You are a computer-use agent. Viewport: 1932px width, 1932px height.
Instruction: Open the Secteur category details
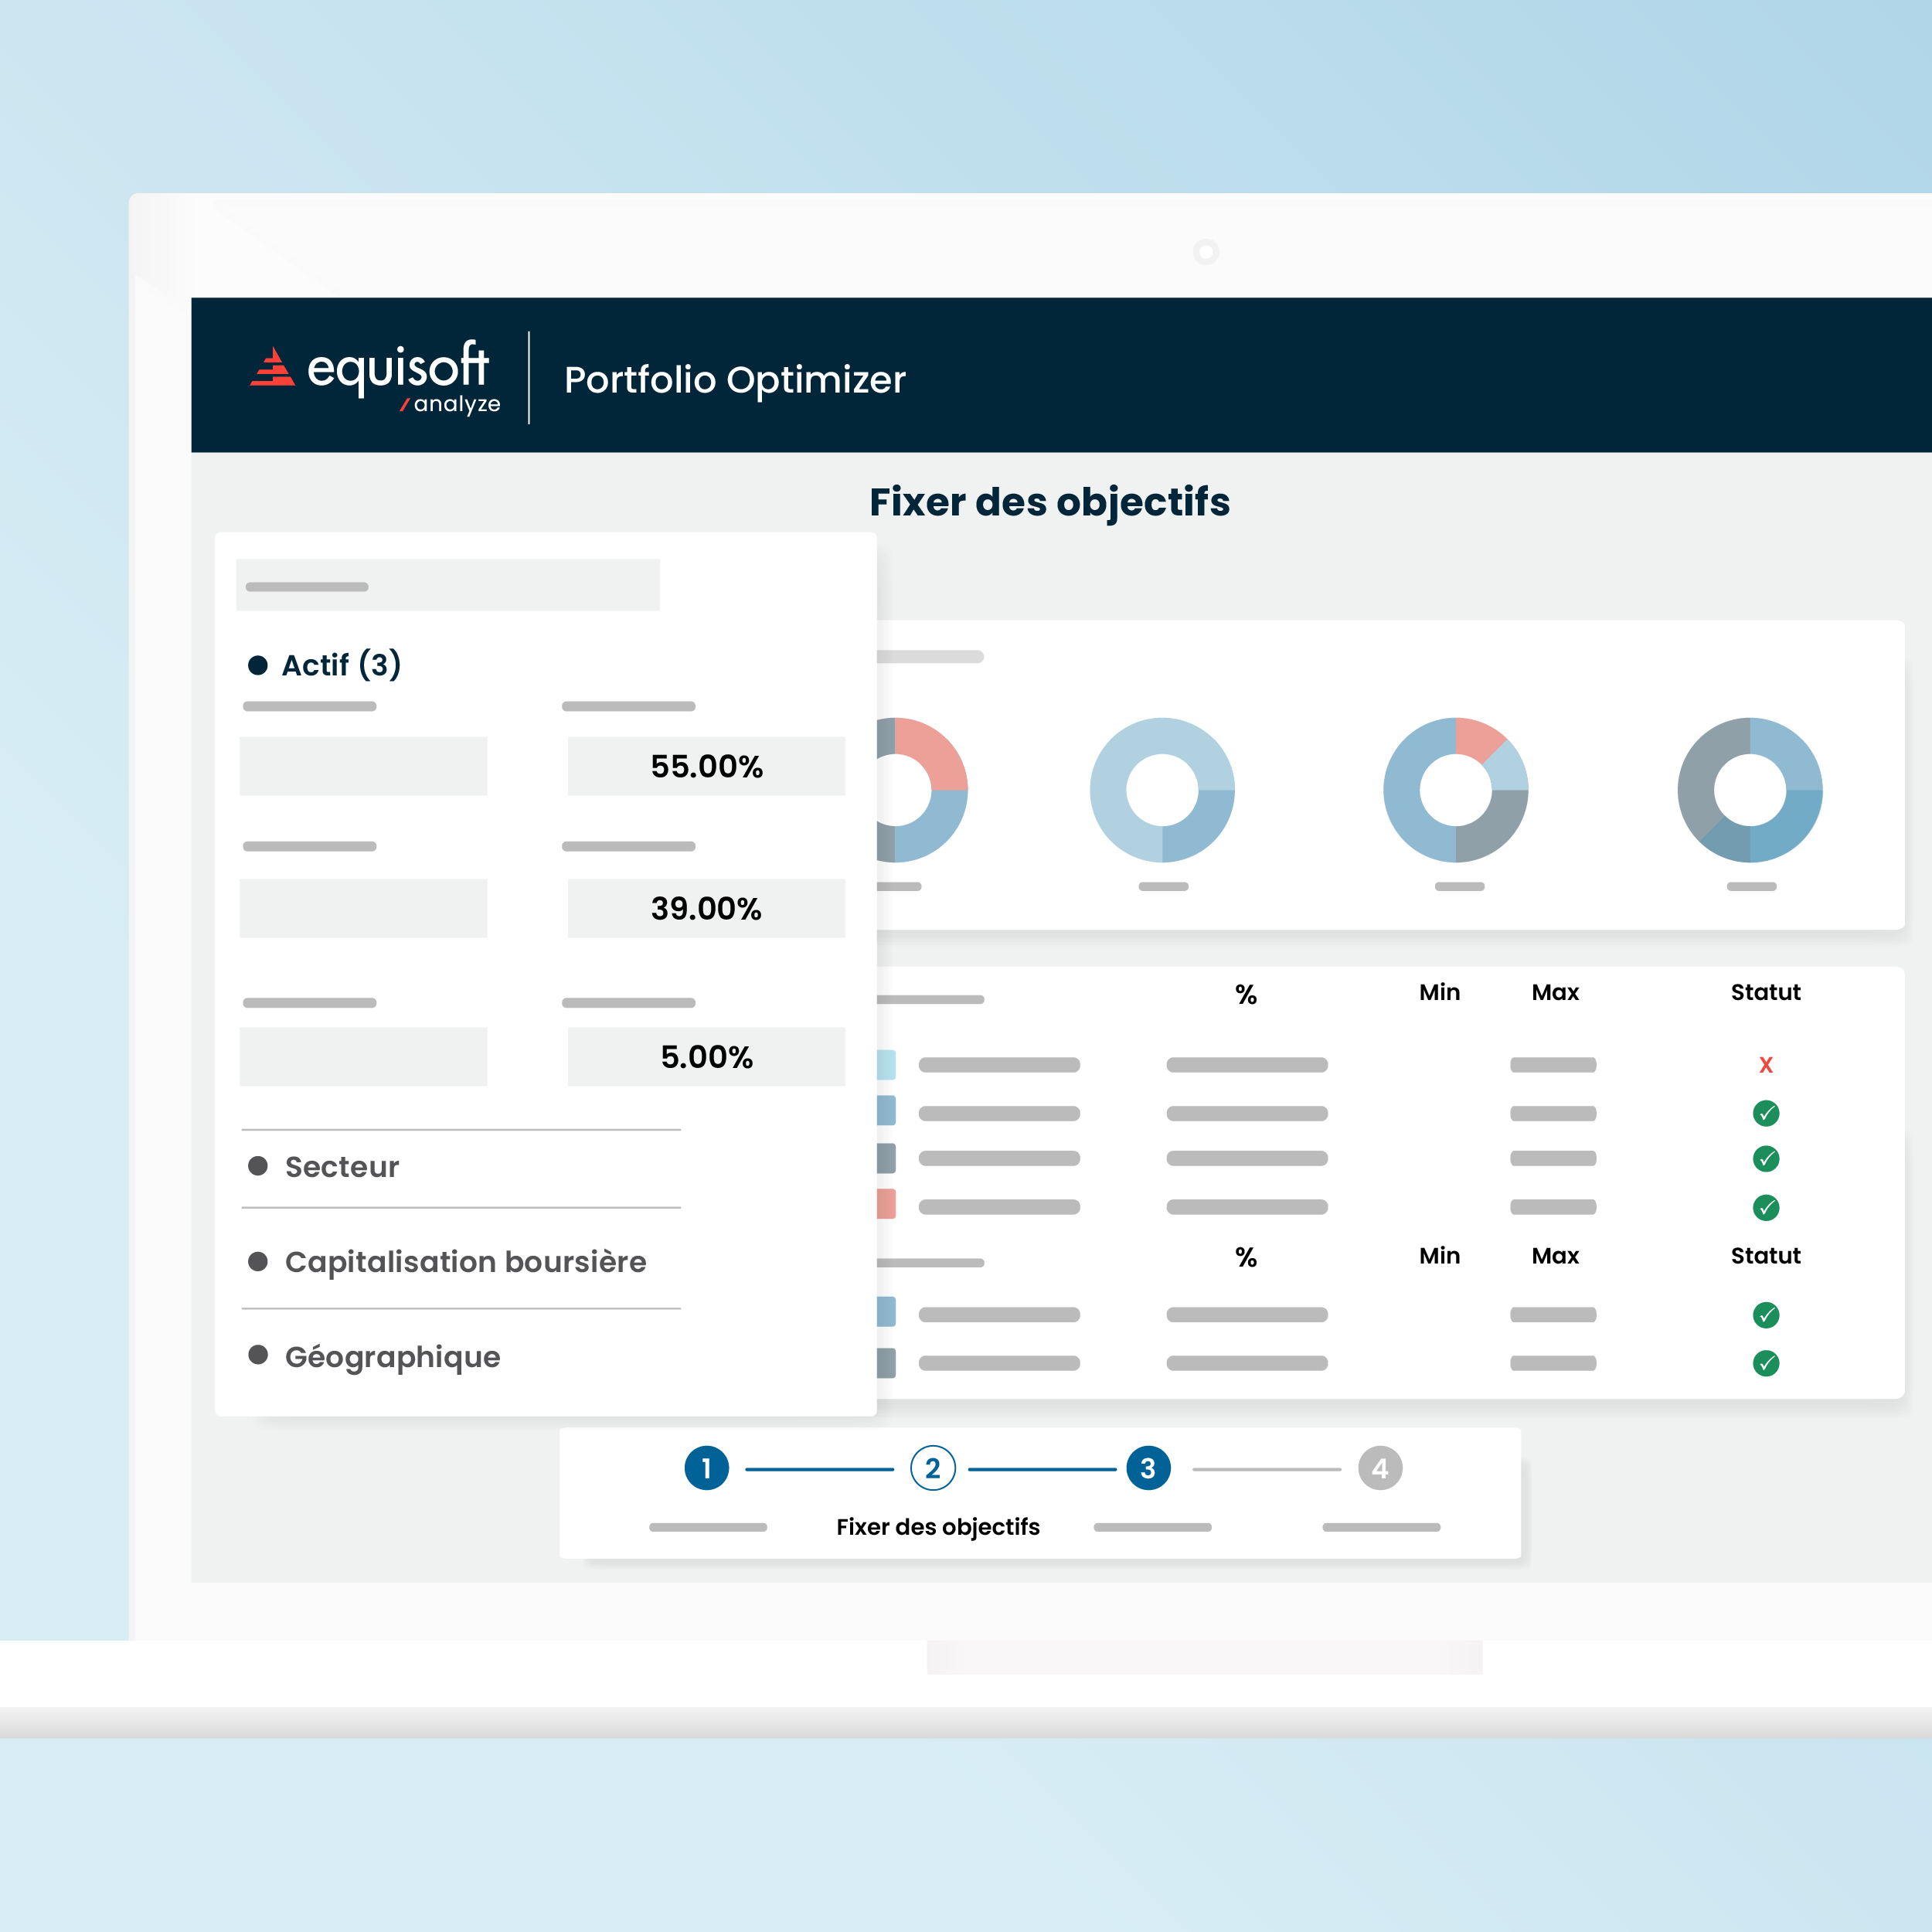[x=341, y=1166]
